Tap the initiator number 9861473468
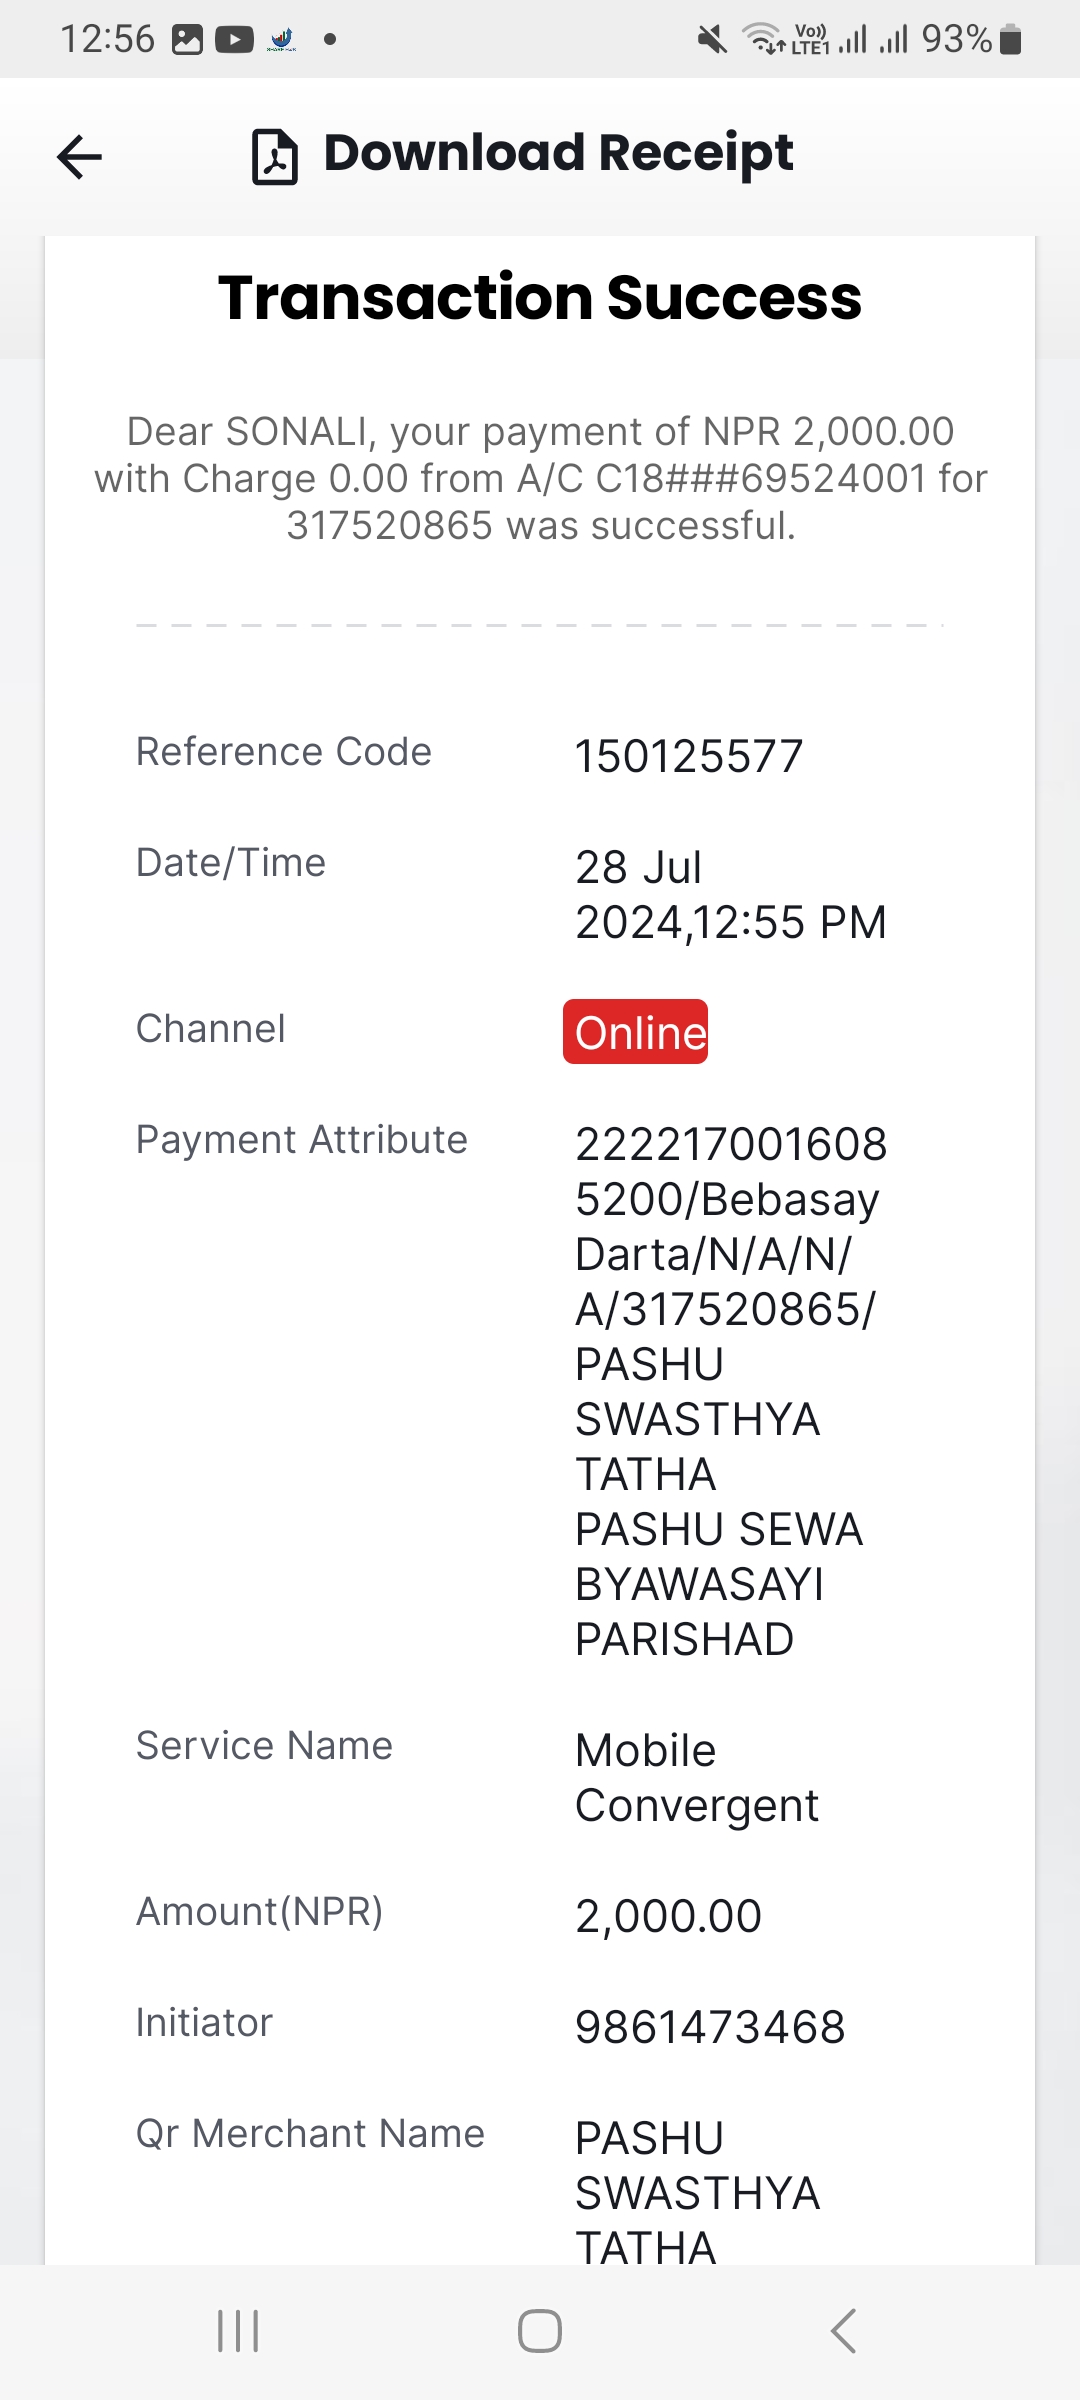1080x2400 pixels. click(711, 2027)
